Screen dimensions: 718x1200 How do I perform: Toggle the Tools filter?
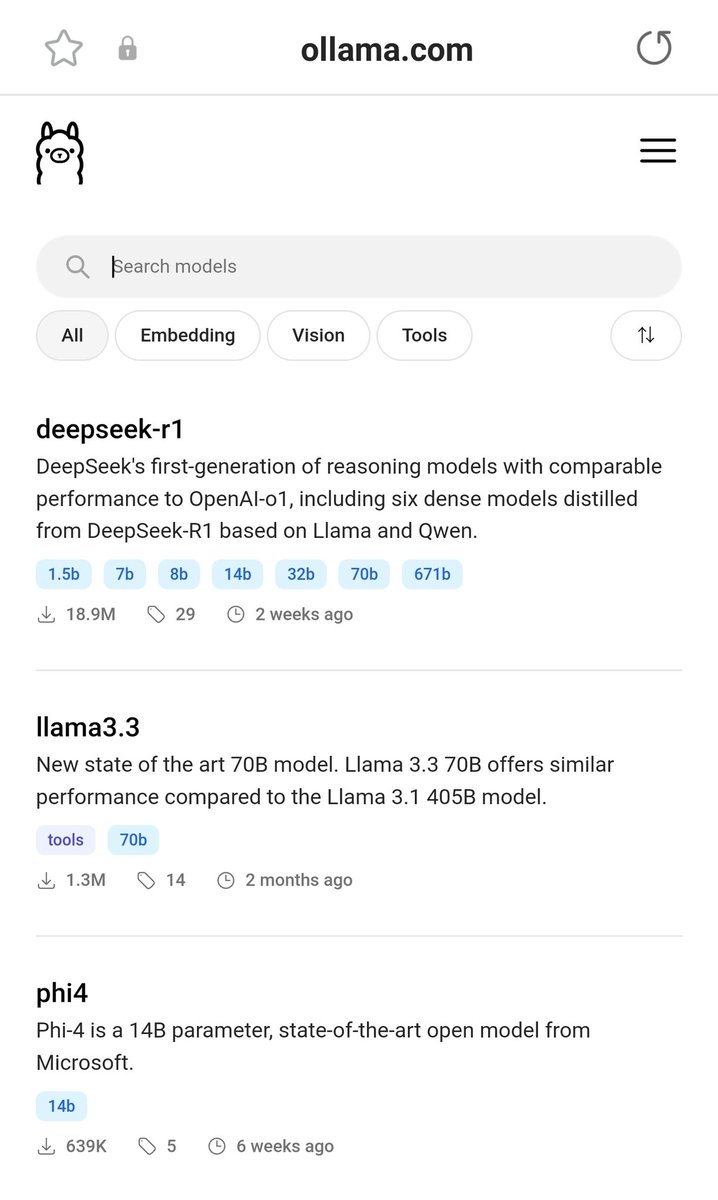point(424,335)
